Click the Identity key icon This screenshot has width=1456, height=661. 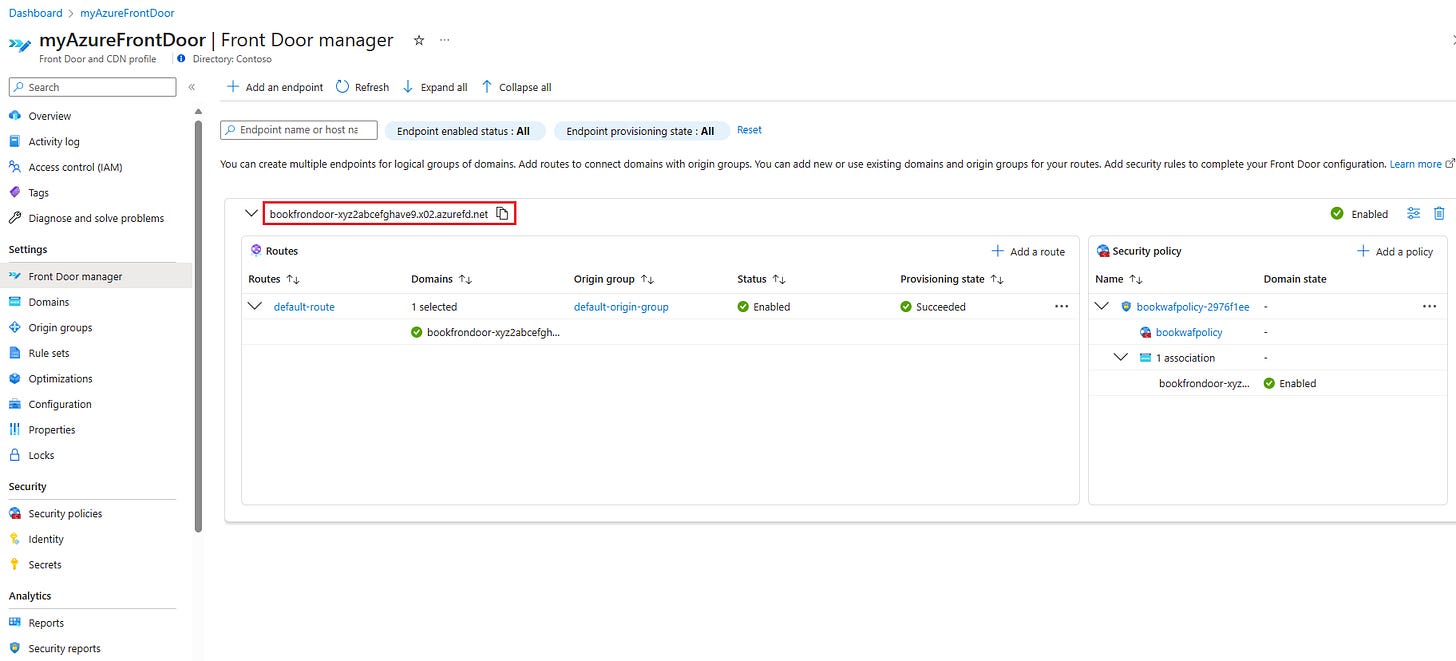tap(15, 539)
